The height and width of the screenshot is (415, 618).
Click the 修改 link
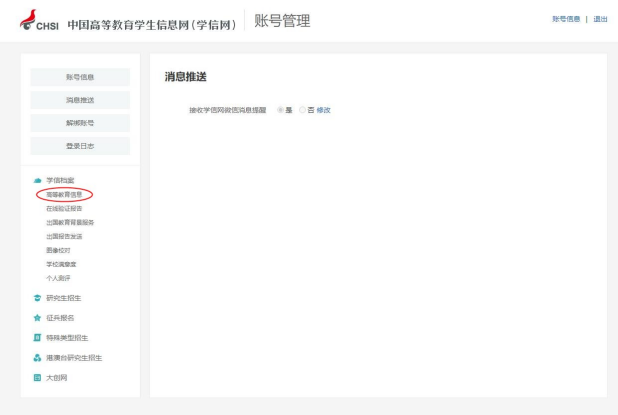point(323,110)
